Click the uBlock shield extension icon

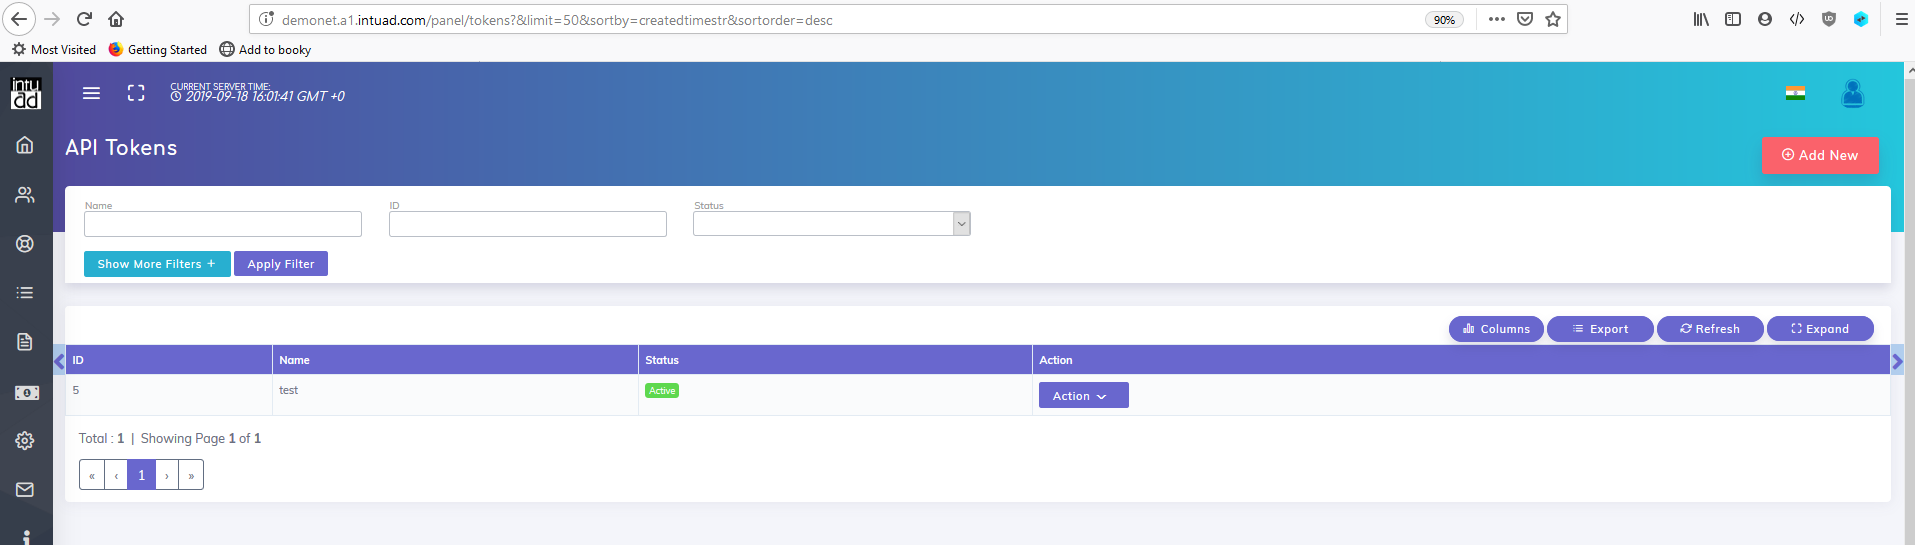(1829, 19)
